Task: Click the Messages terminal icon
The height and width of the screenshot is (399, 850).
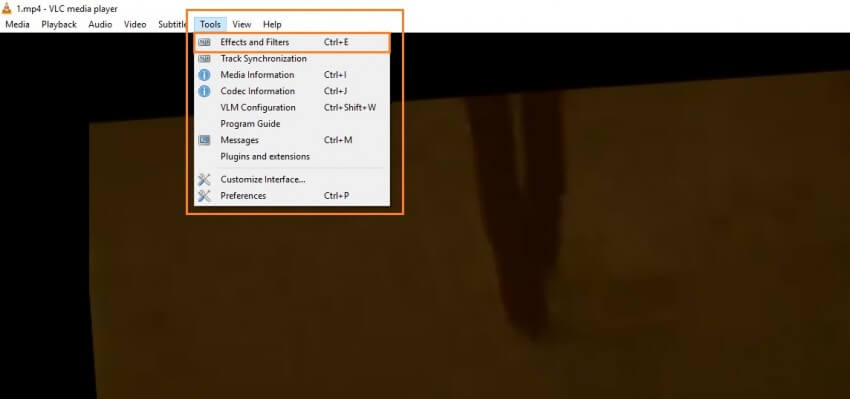Action: click(204, 140)
